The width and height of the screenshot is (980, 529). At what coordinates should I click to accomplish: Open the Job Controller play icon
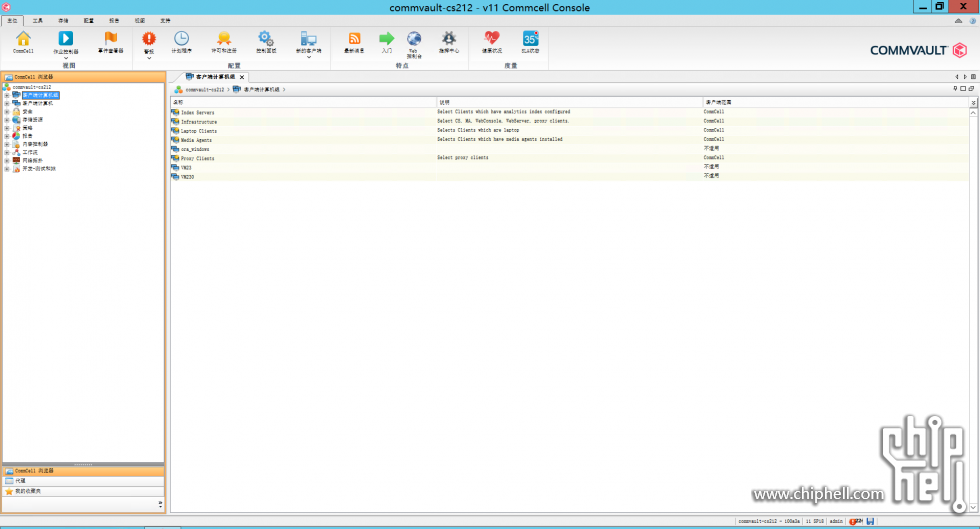pos(66,39)
